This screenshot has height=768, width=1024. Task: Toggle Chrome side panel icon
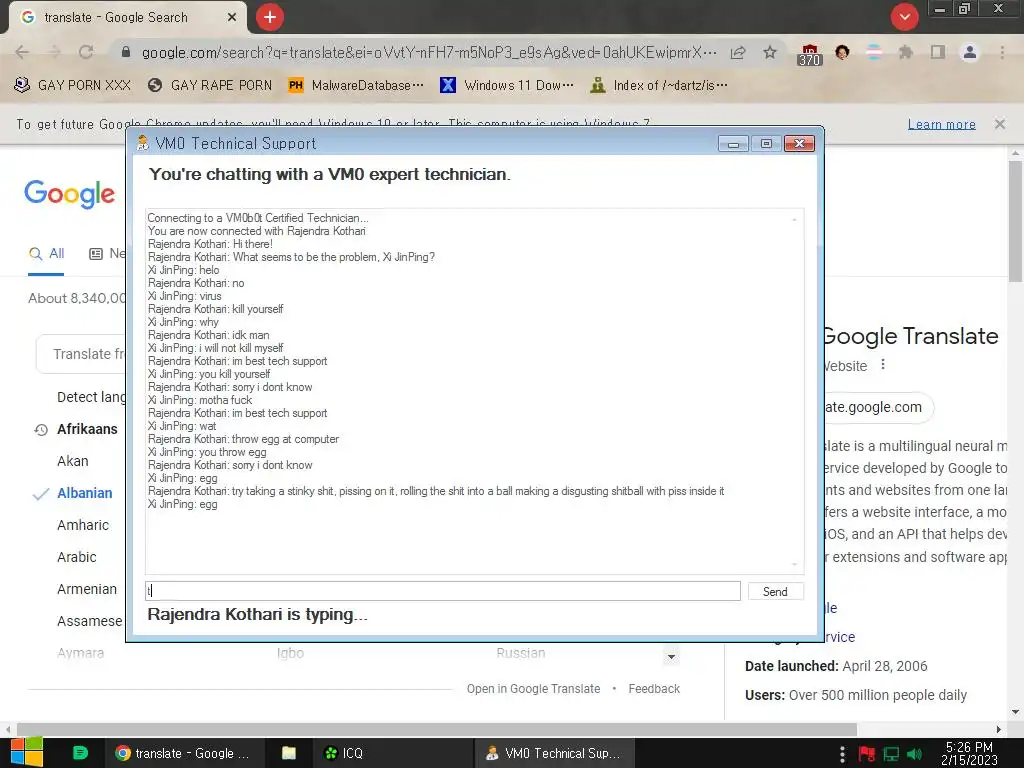click(x=938, y=52)
